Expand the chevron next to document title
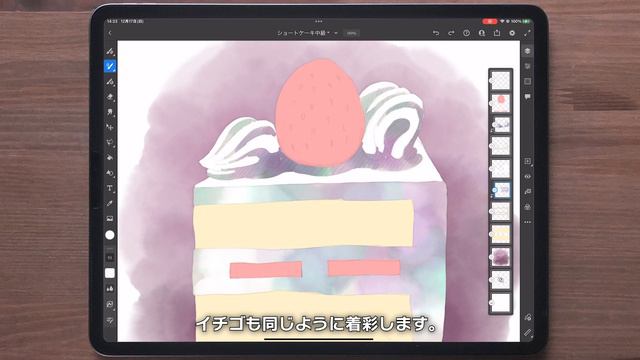Screen dimensions: 640x360 click(x=336, y=33)
